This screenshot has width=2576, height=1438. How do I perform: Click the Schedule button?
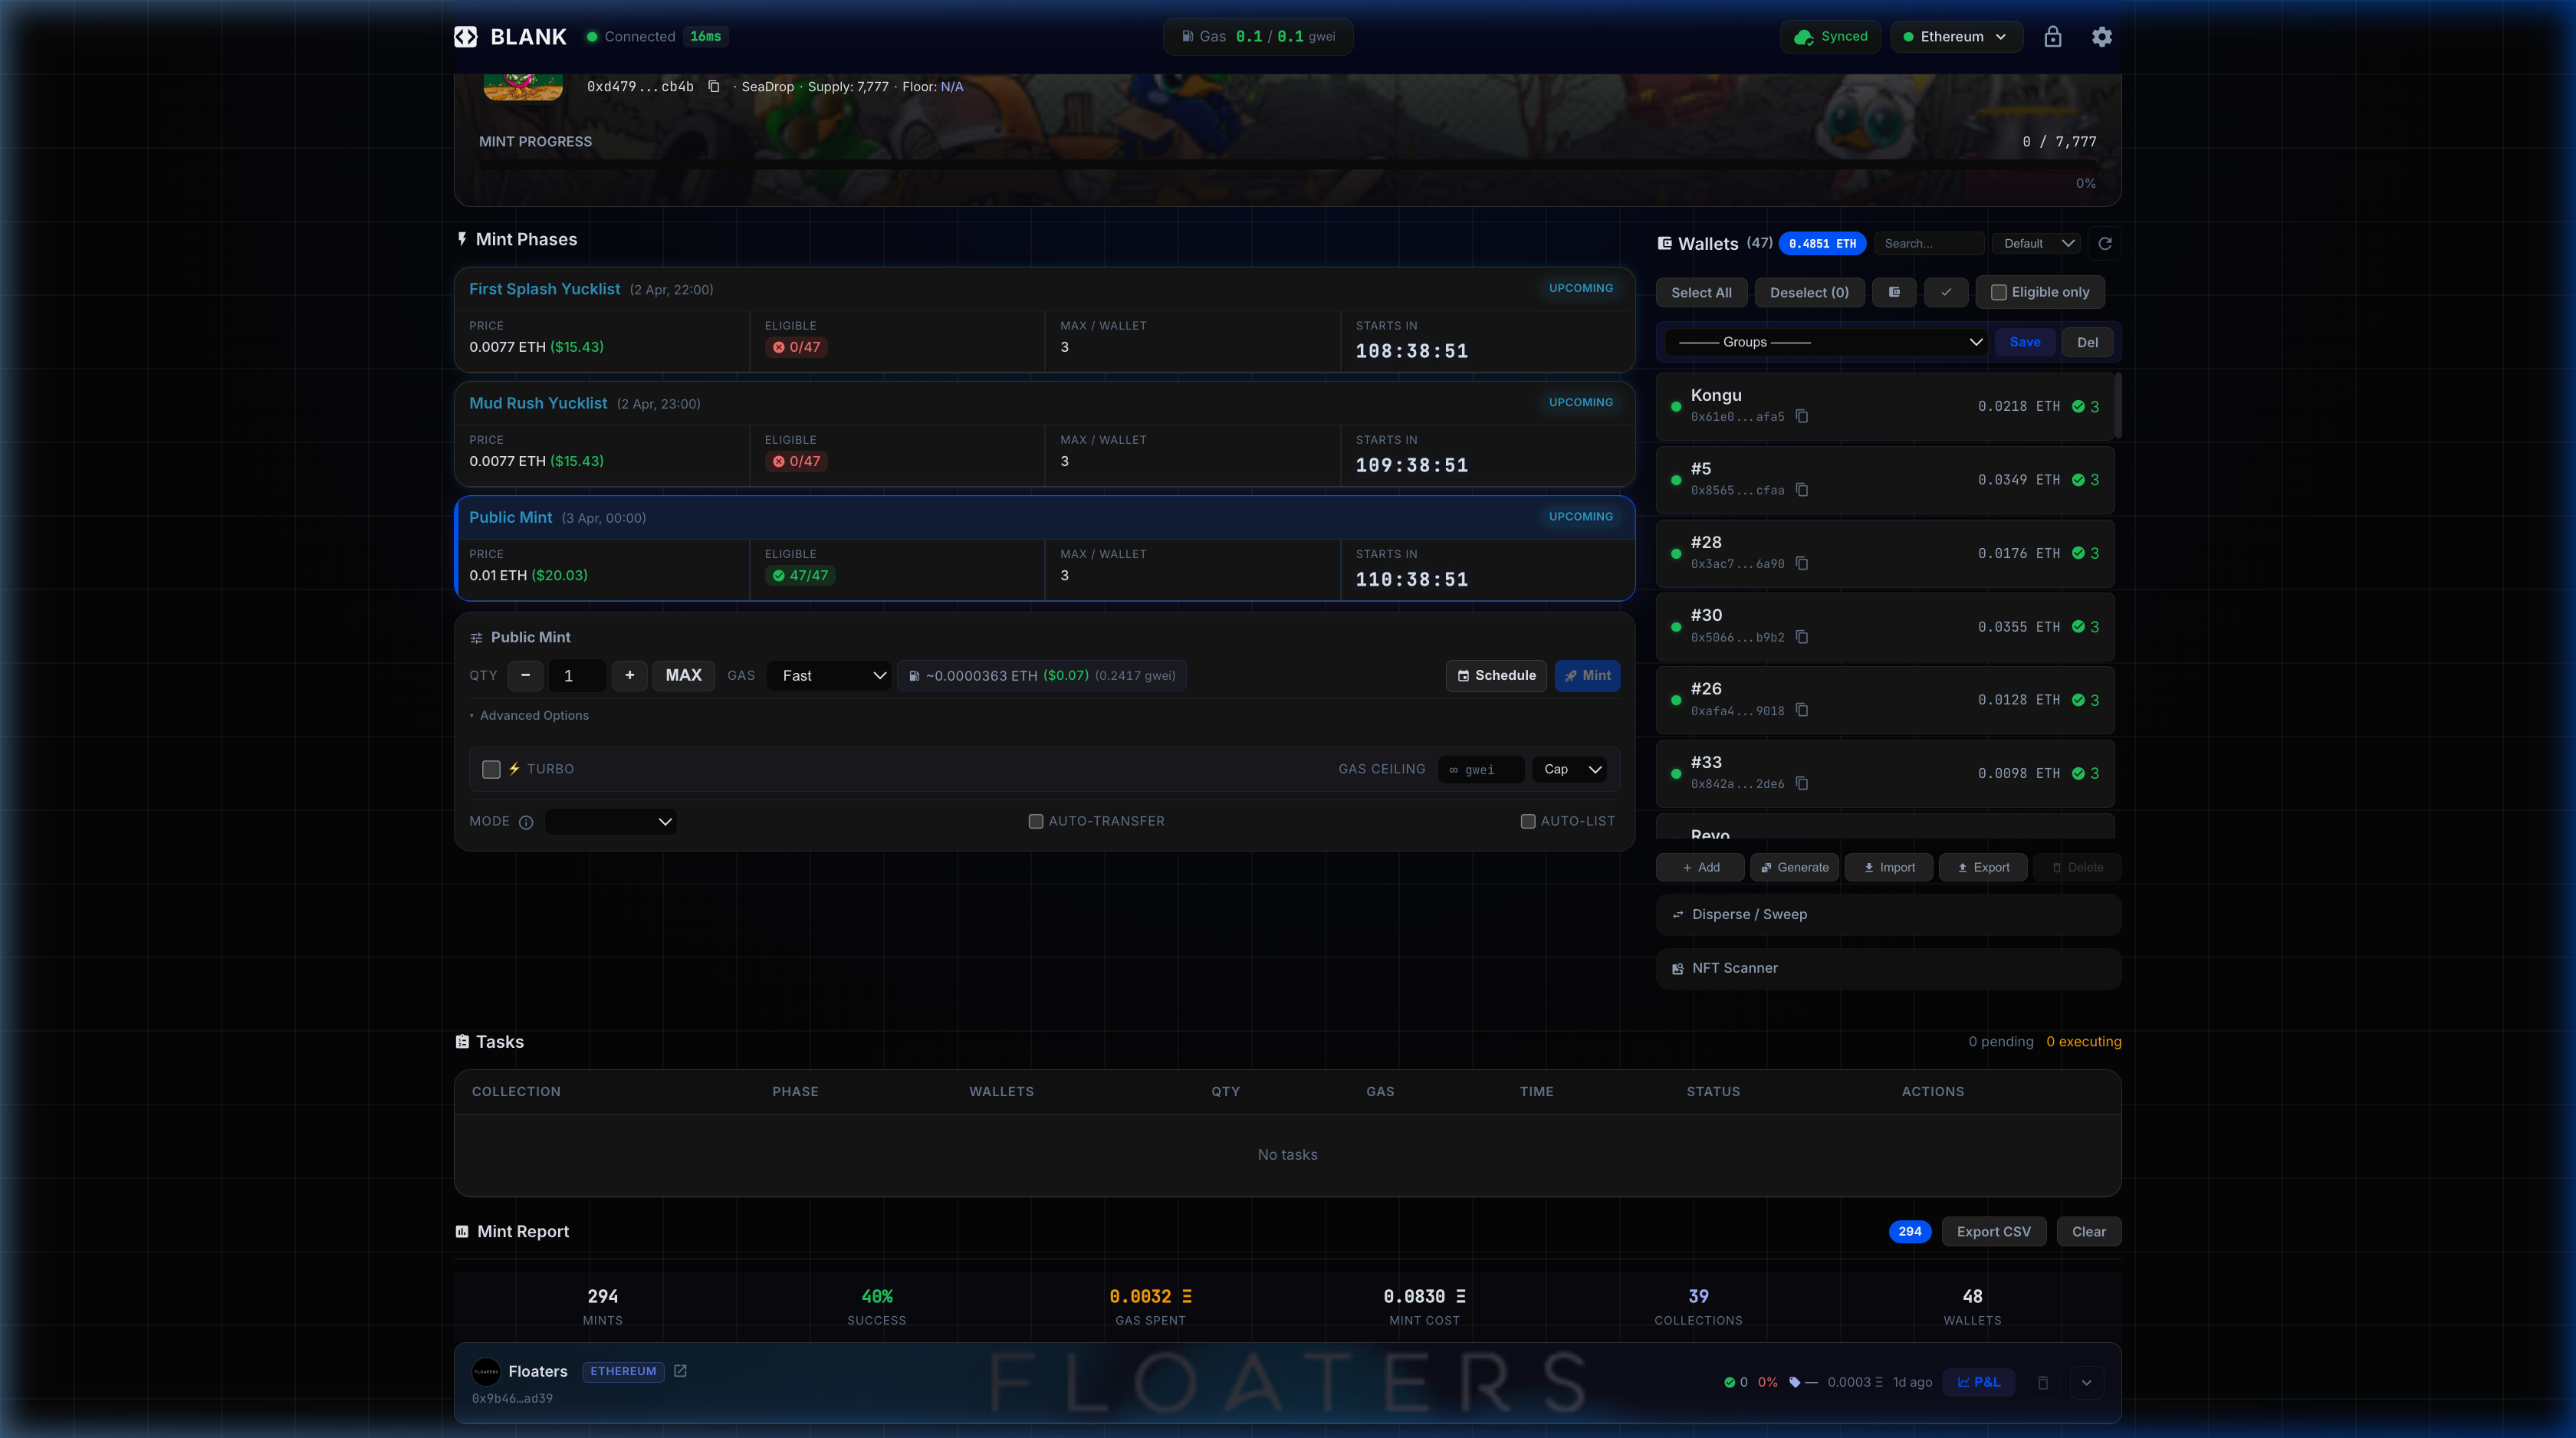click(1496, 676)
